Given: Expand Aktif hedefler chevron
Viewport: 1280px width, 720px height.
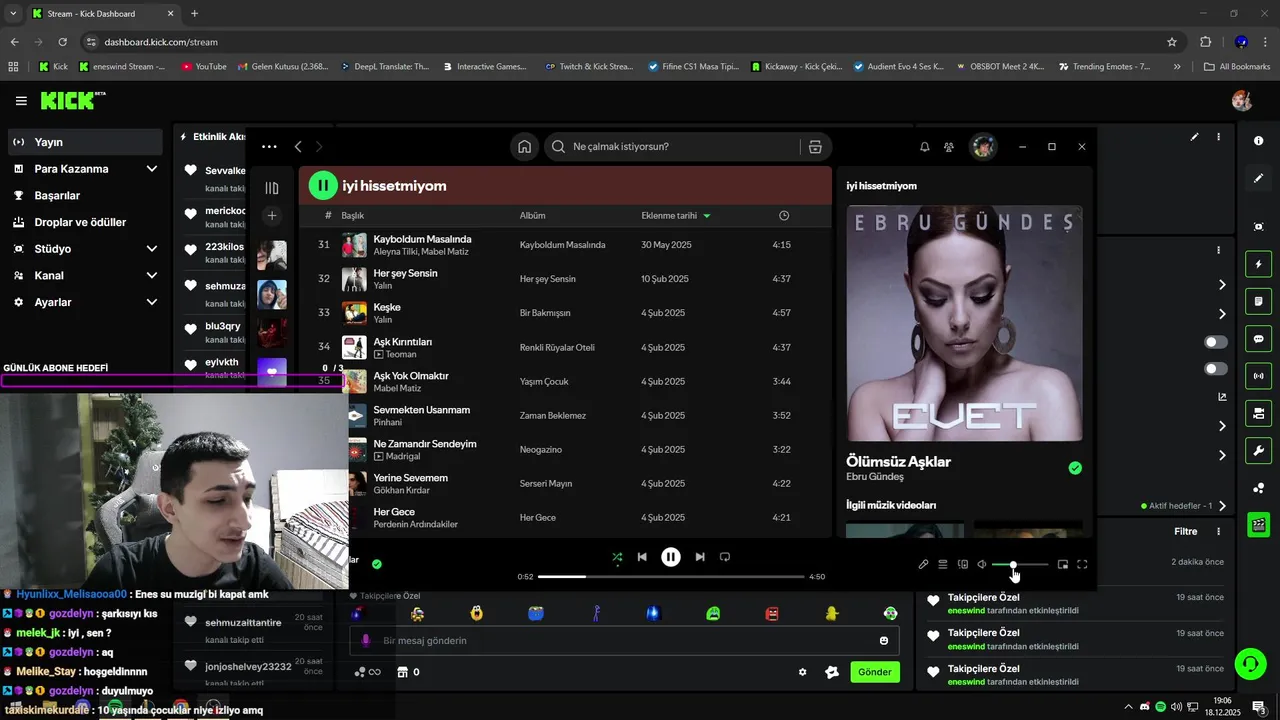Looking at the screenshot, I should [x=1222, y=506].
